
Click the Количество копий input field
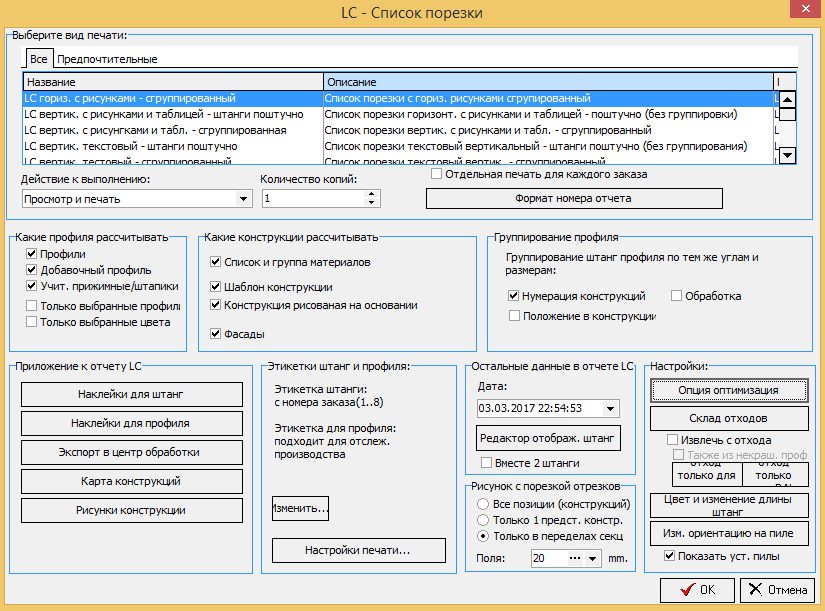coord(313,198)
